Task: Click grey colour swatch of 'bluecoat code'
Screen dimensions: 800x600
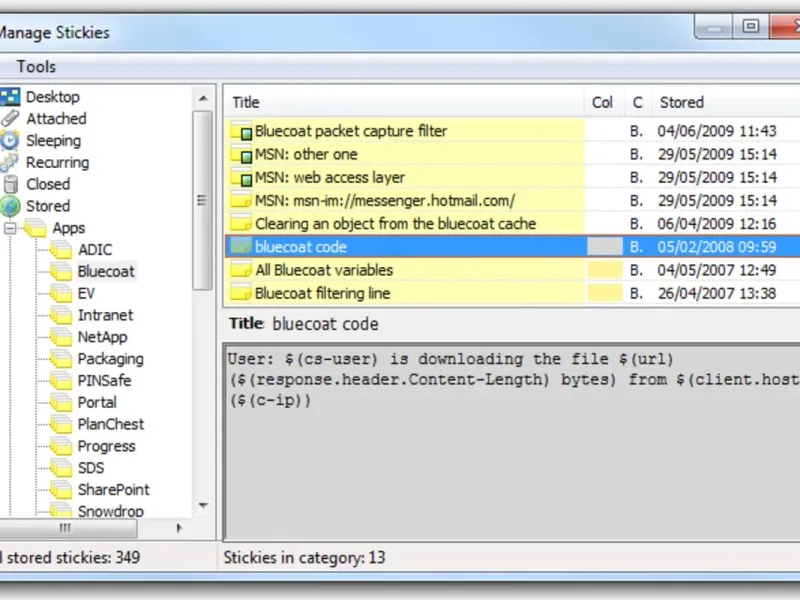Action: tap(605, 247)
